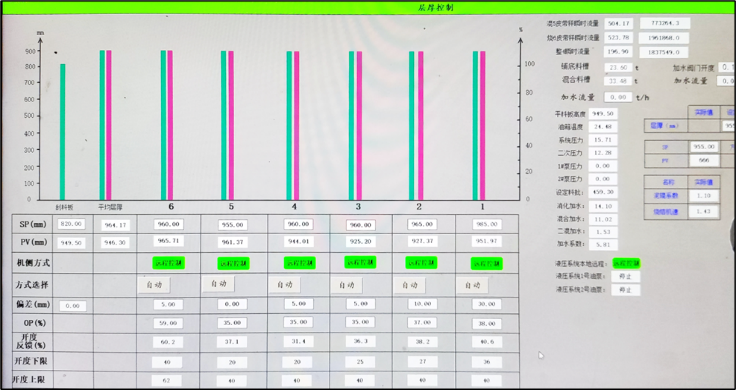Switch gate 6 自动 mode selection button
This screenshot has height=390, width=736.
coord(154,285)
